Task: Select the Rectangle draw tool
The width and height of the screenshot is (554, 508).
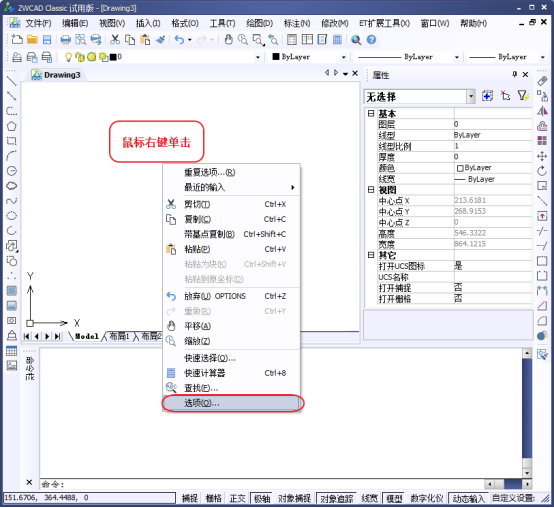Action: tap(12, 141)
